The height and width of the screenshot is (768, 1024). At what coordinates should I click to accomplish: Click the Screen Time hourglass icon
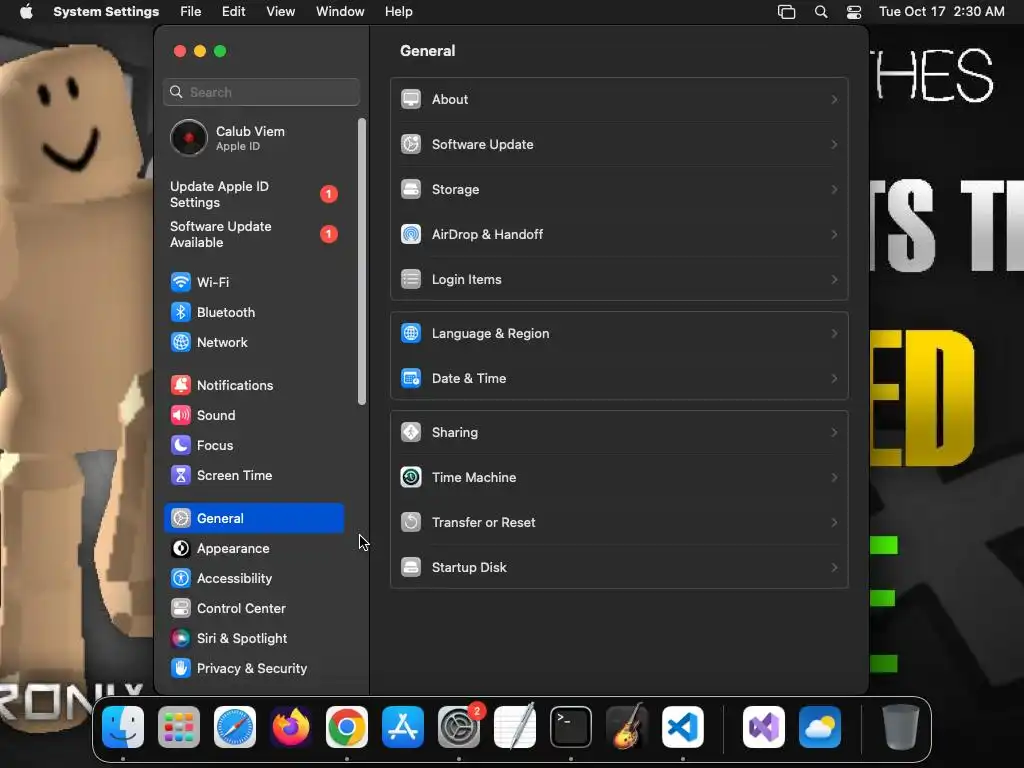(x=181, y=475)
